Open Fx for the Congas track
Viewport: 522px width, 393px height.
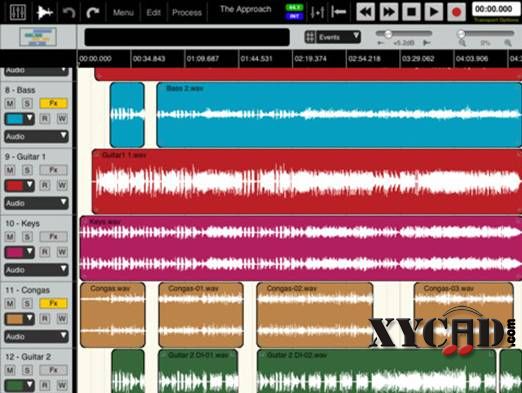pyautogui.click(x=53, y=303)
